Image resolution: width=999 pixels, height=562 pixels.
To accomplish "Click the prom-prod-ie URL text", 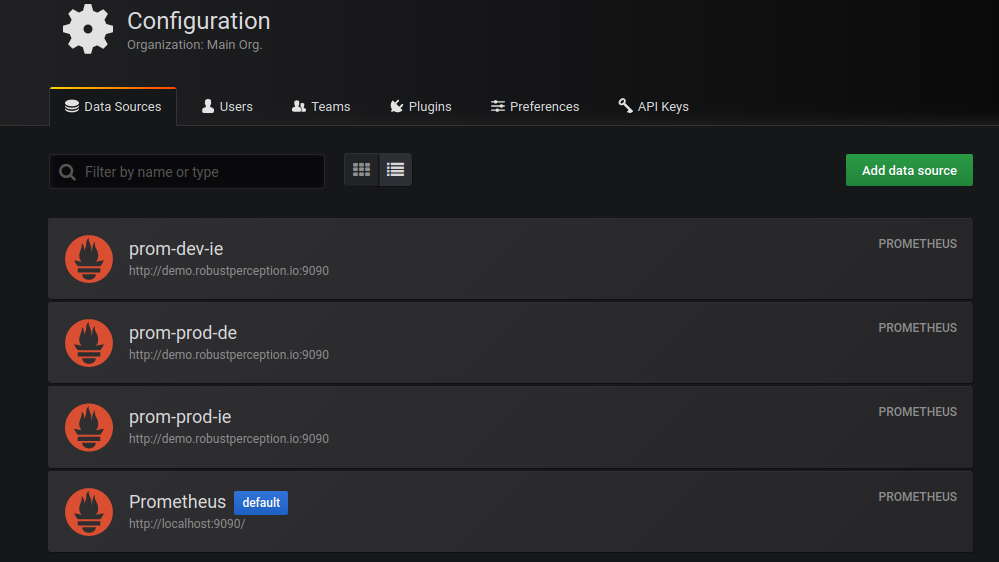I will pyautogui.click(x=229, y=439).
